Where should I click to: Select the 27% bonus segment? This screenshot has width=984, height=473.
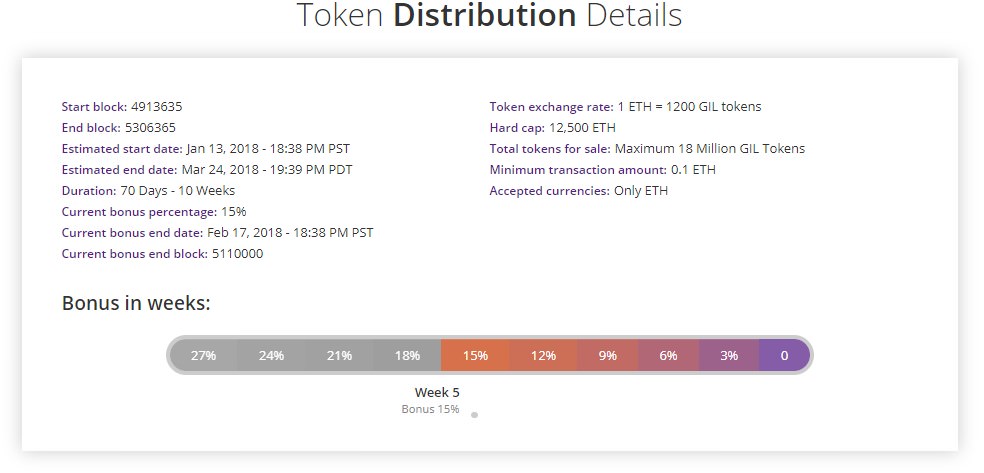tap(203, 355)
